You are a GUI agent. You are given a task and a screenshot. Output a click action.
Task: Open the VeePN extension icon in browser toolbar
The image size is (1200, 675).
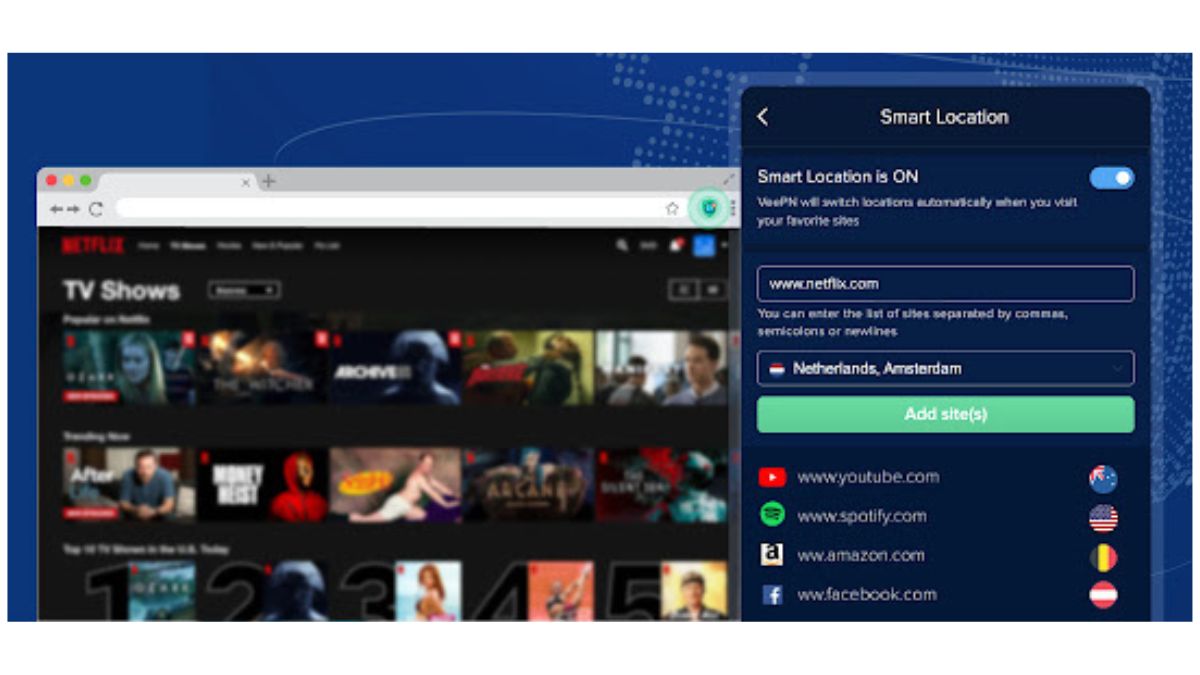pos(709,207)
